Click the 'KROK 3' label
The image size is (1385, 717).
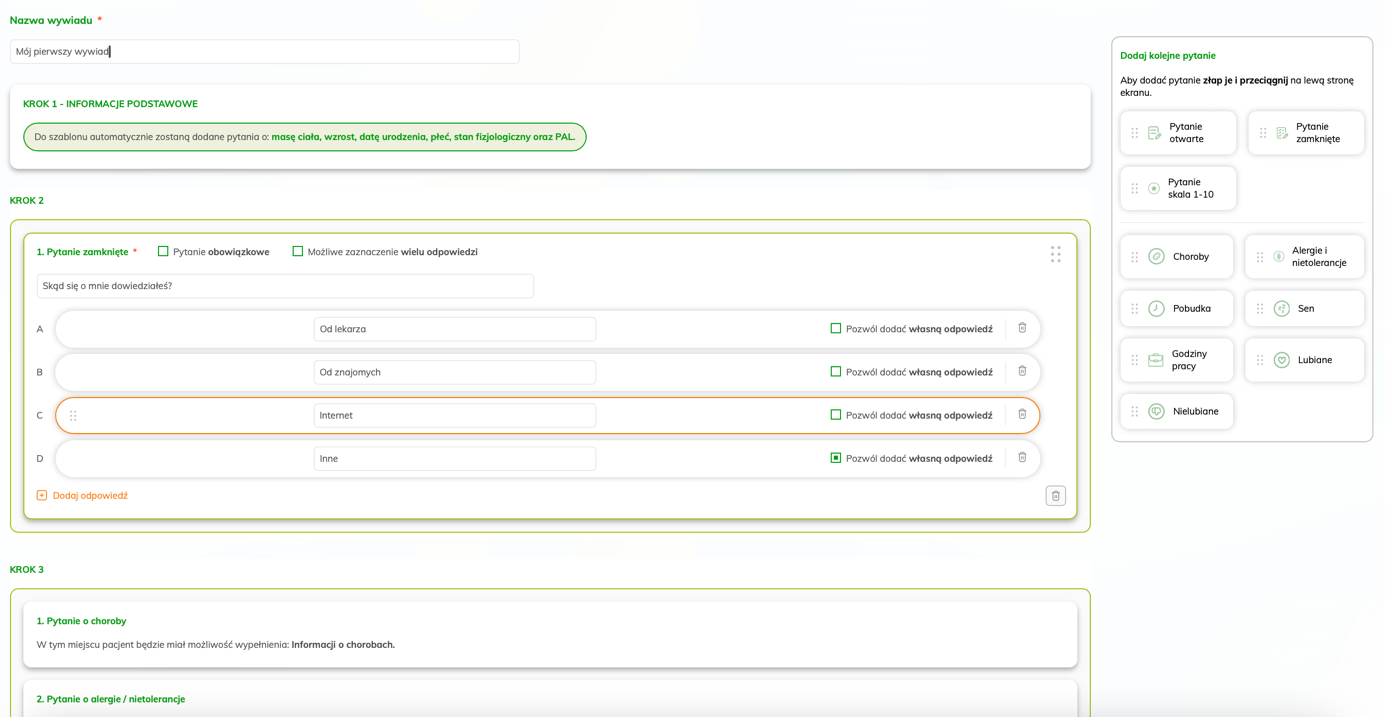(x=27, y=569)
